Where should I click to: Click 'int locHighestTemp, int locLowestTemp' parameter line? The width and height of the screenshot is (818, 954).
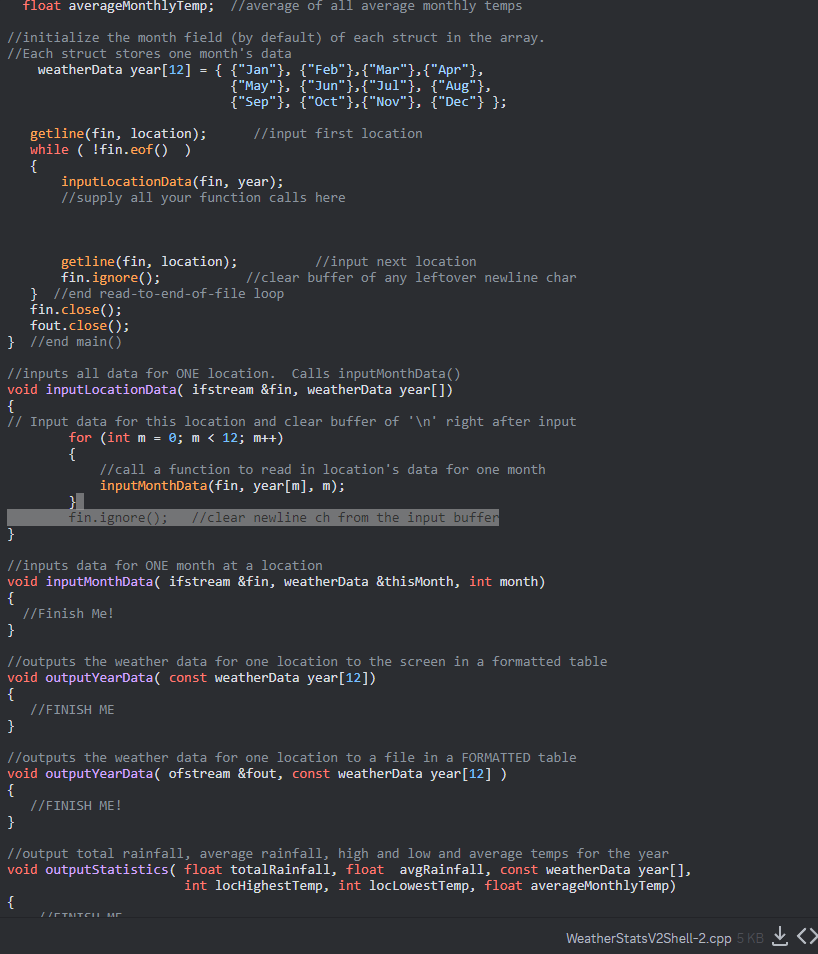pos(430,886)
